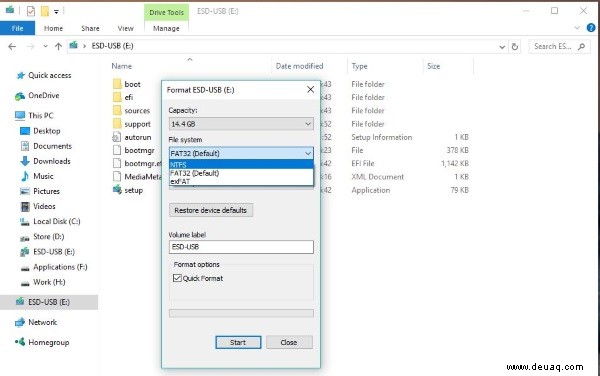Screen dimensions: 600x376
Task: Open Pictures in navigation pane
Action: (46, 191)
